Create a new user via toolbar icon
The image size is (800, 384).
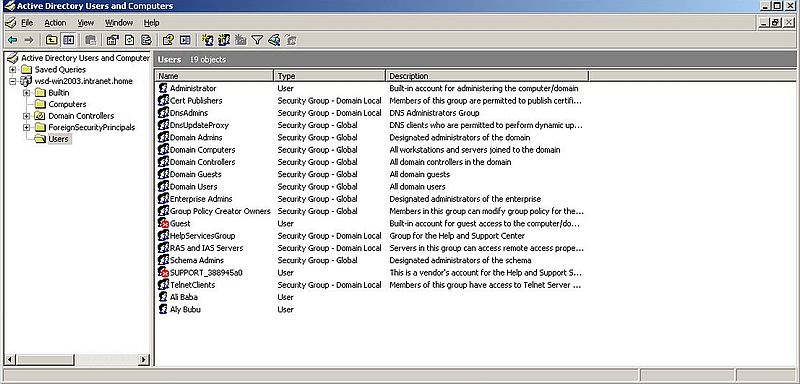pos(208,40)
